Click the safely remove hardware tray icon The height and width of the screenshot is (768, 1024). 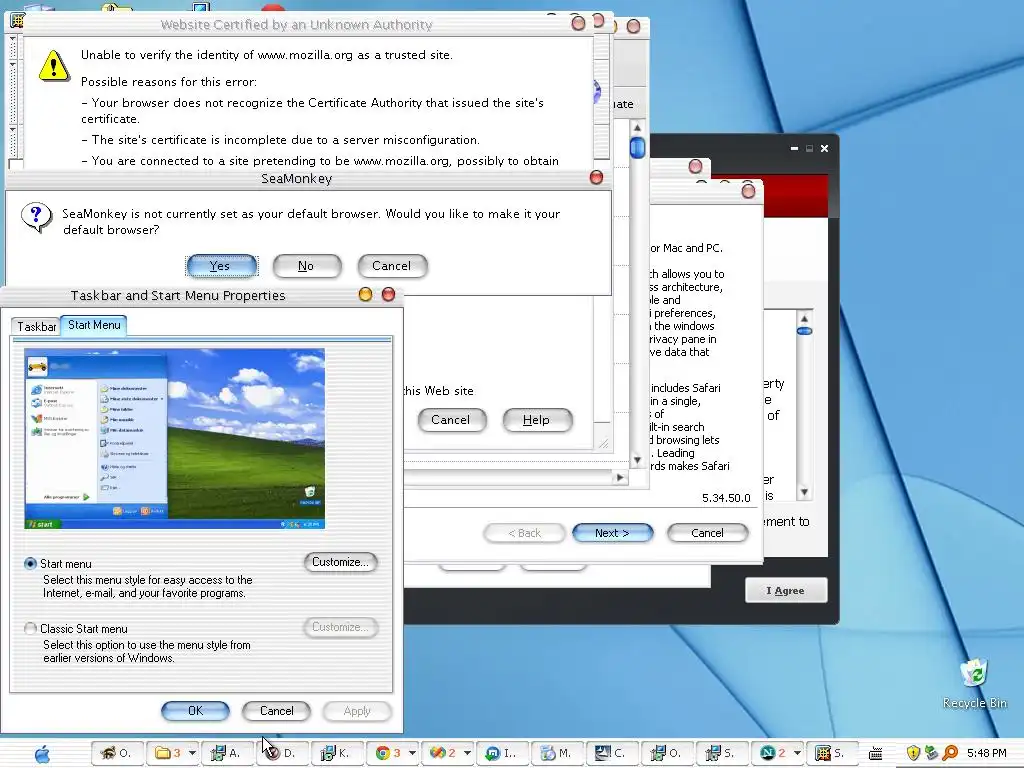point(931,754)
